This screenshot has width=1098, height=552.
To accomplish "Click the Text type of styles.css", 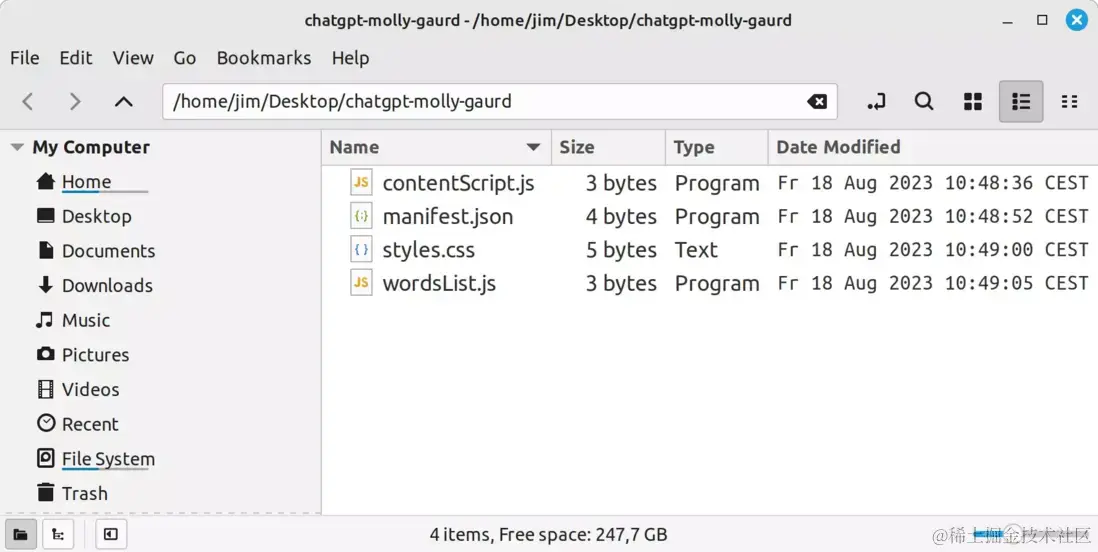I will (x=696, y=249).
